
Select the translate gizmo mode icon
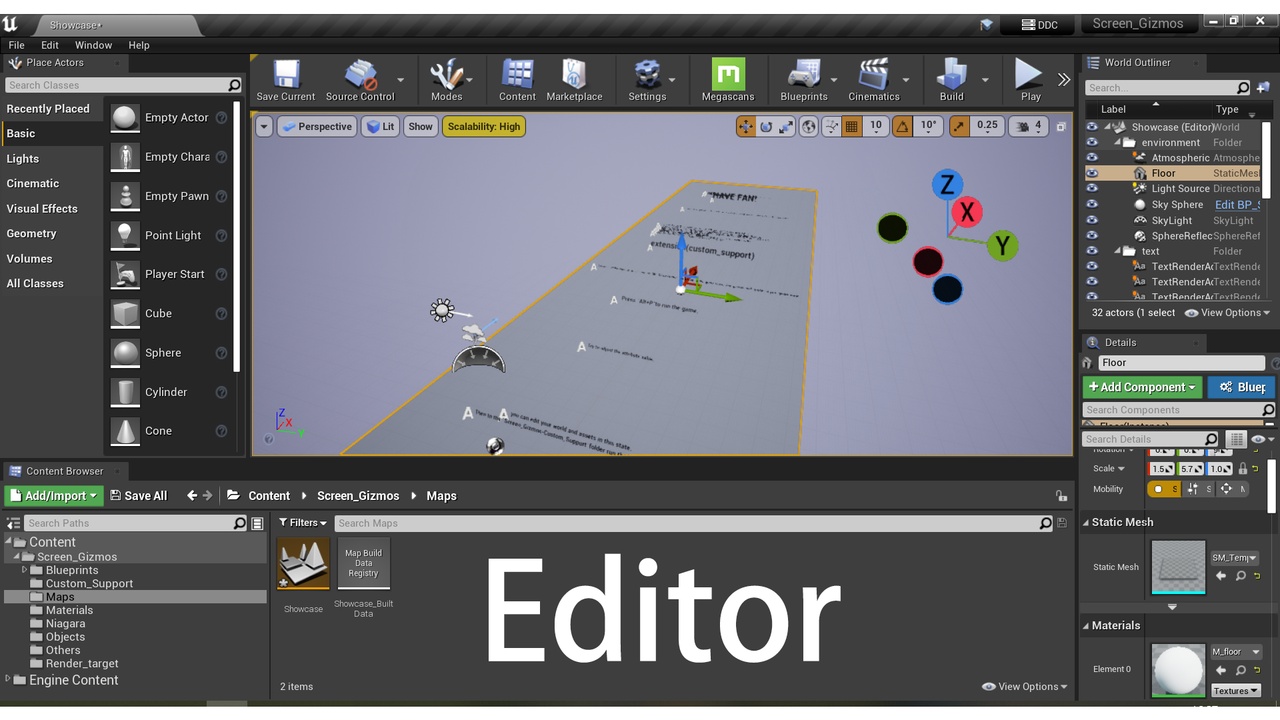746,126
